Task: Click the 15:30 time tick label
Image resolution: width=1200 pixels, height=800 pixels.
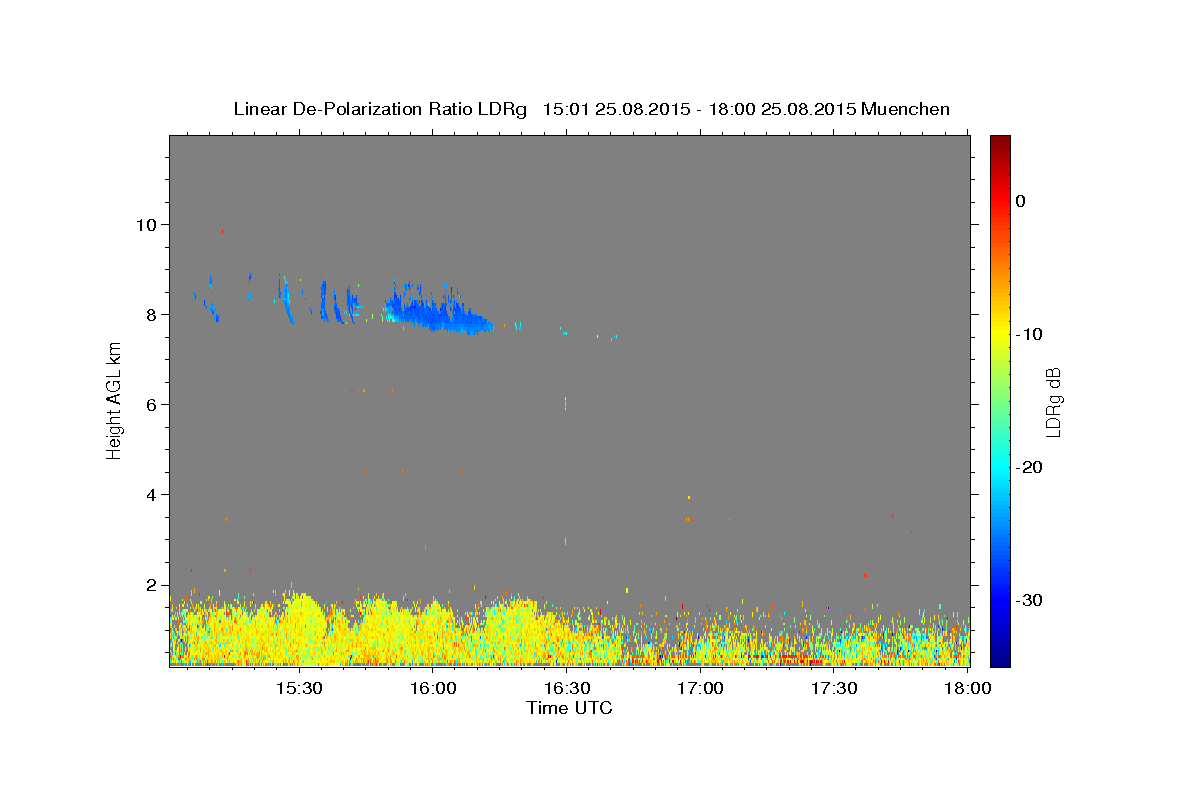Action: (299, 689)
